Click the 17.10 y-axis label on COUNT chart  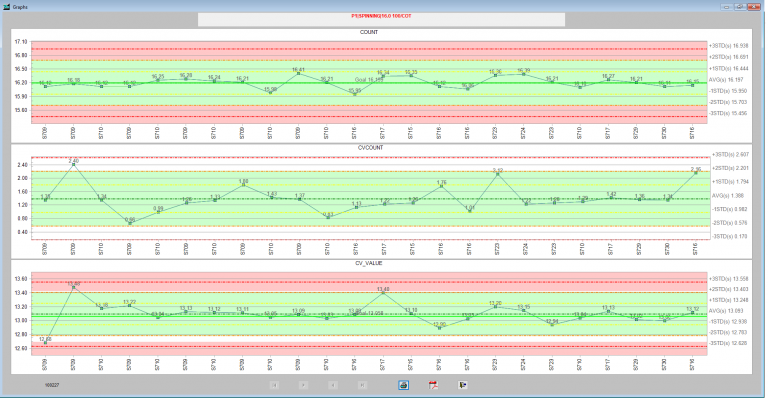[21, 42]
